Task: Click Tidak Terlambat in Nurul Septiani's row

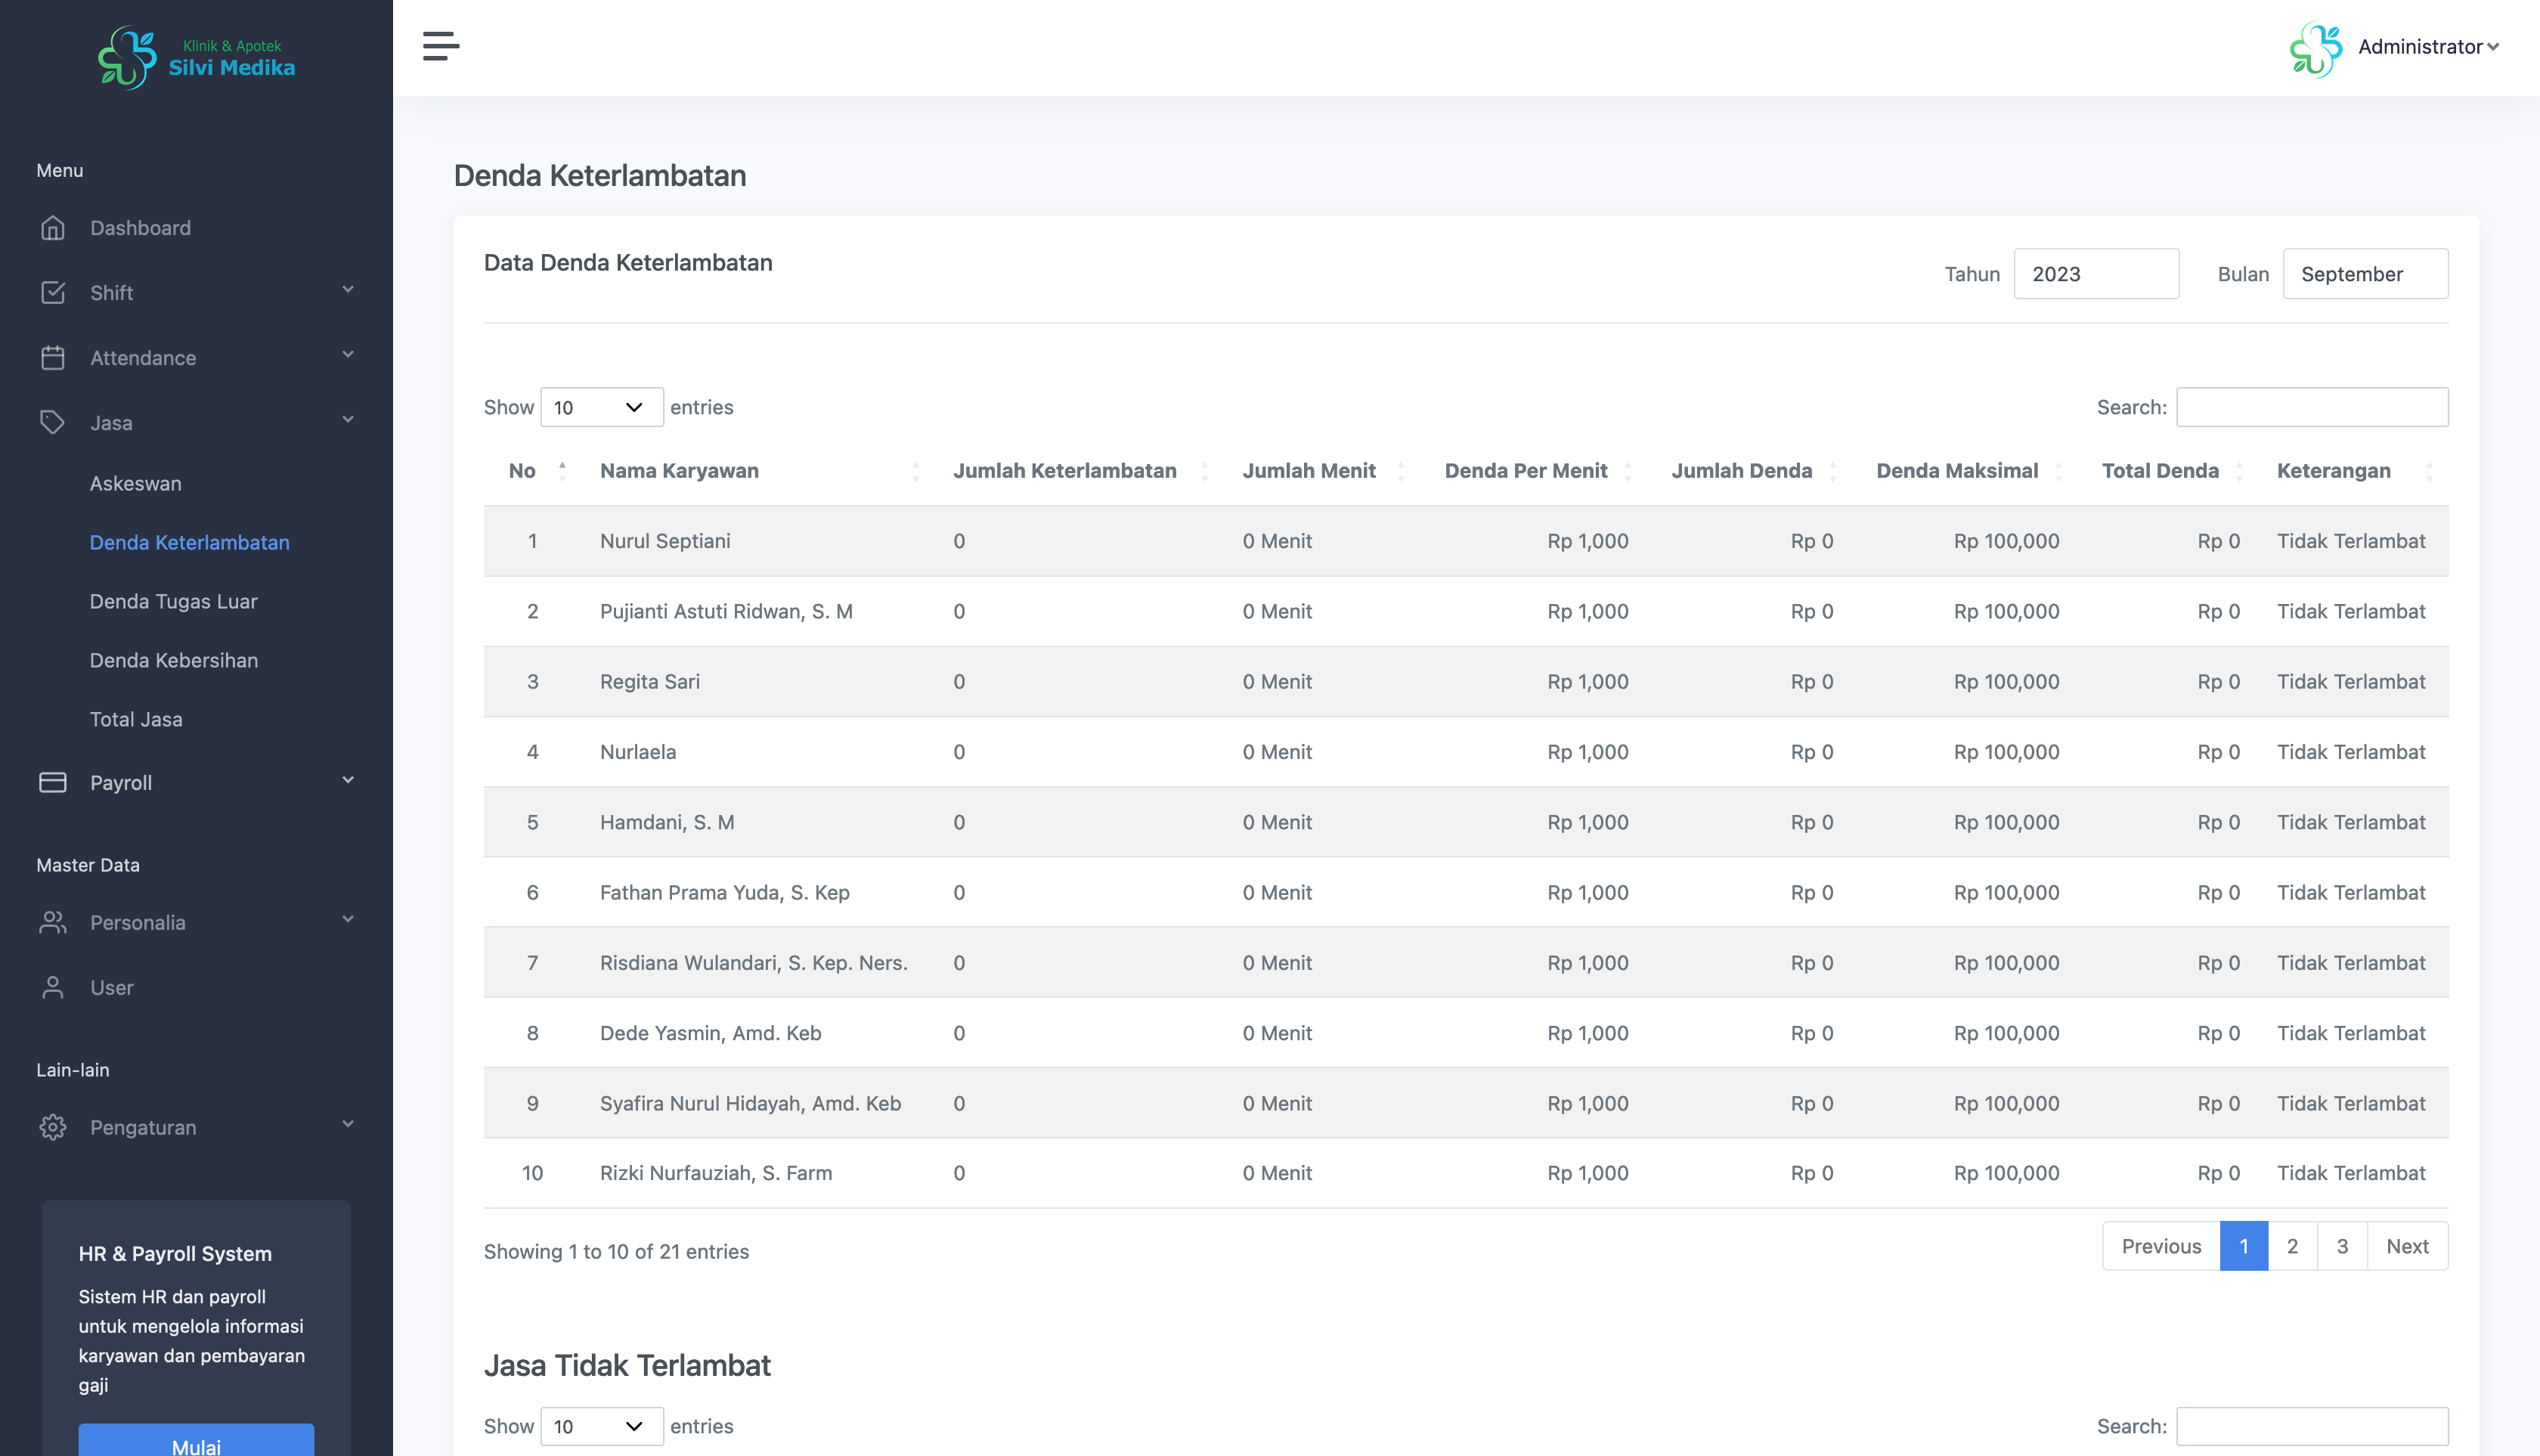Action: click(x=2351, y=541)
